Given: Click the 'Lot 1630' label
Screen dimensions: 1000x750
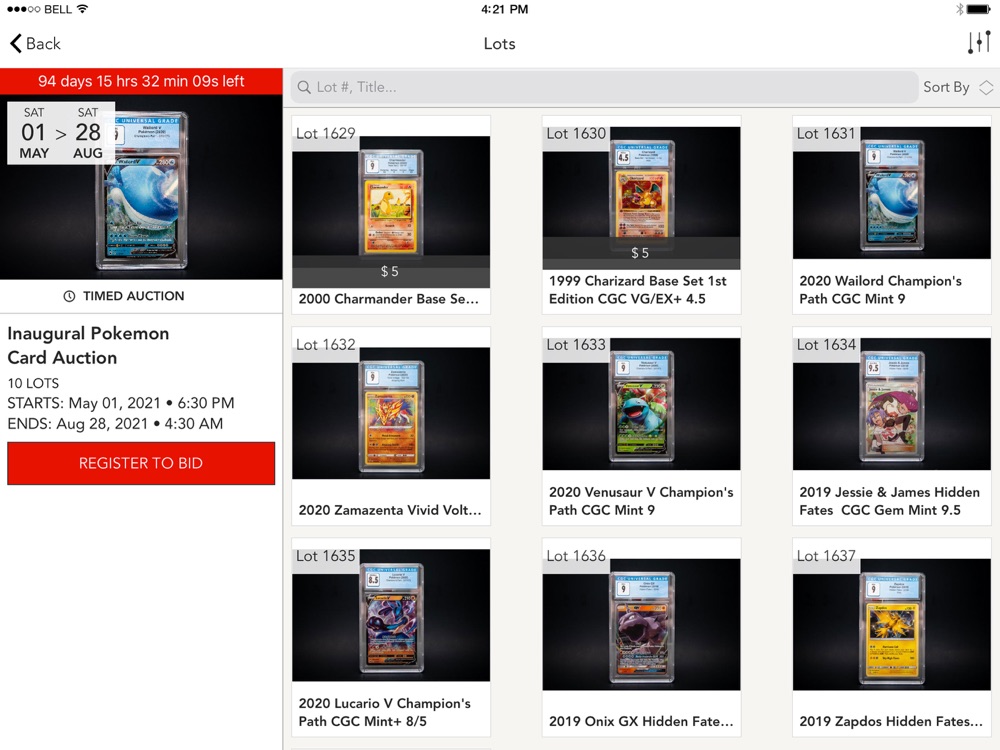Looking at the screenshot, I should click(x=576, y=133).
